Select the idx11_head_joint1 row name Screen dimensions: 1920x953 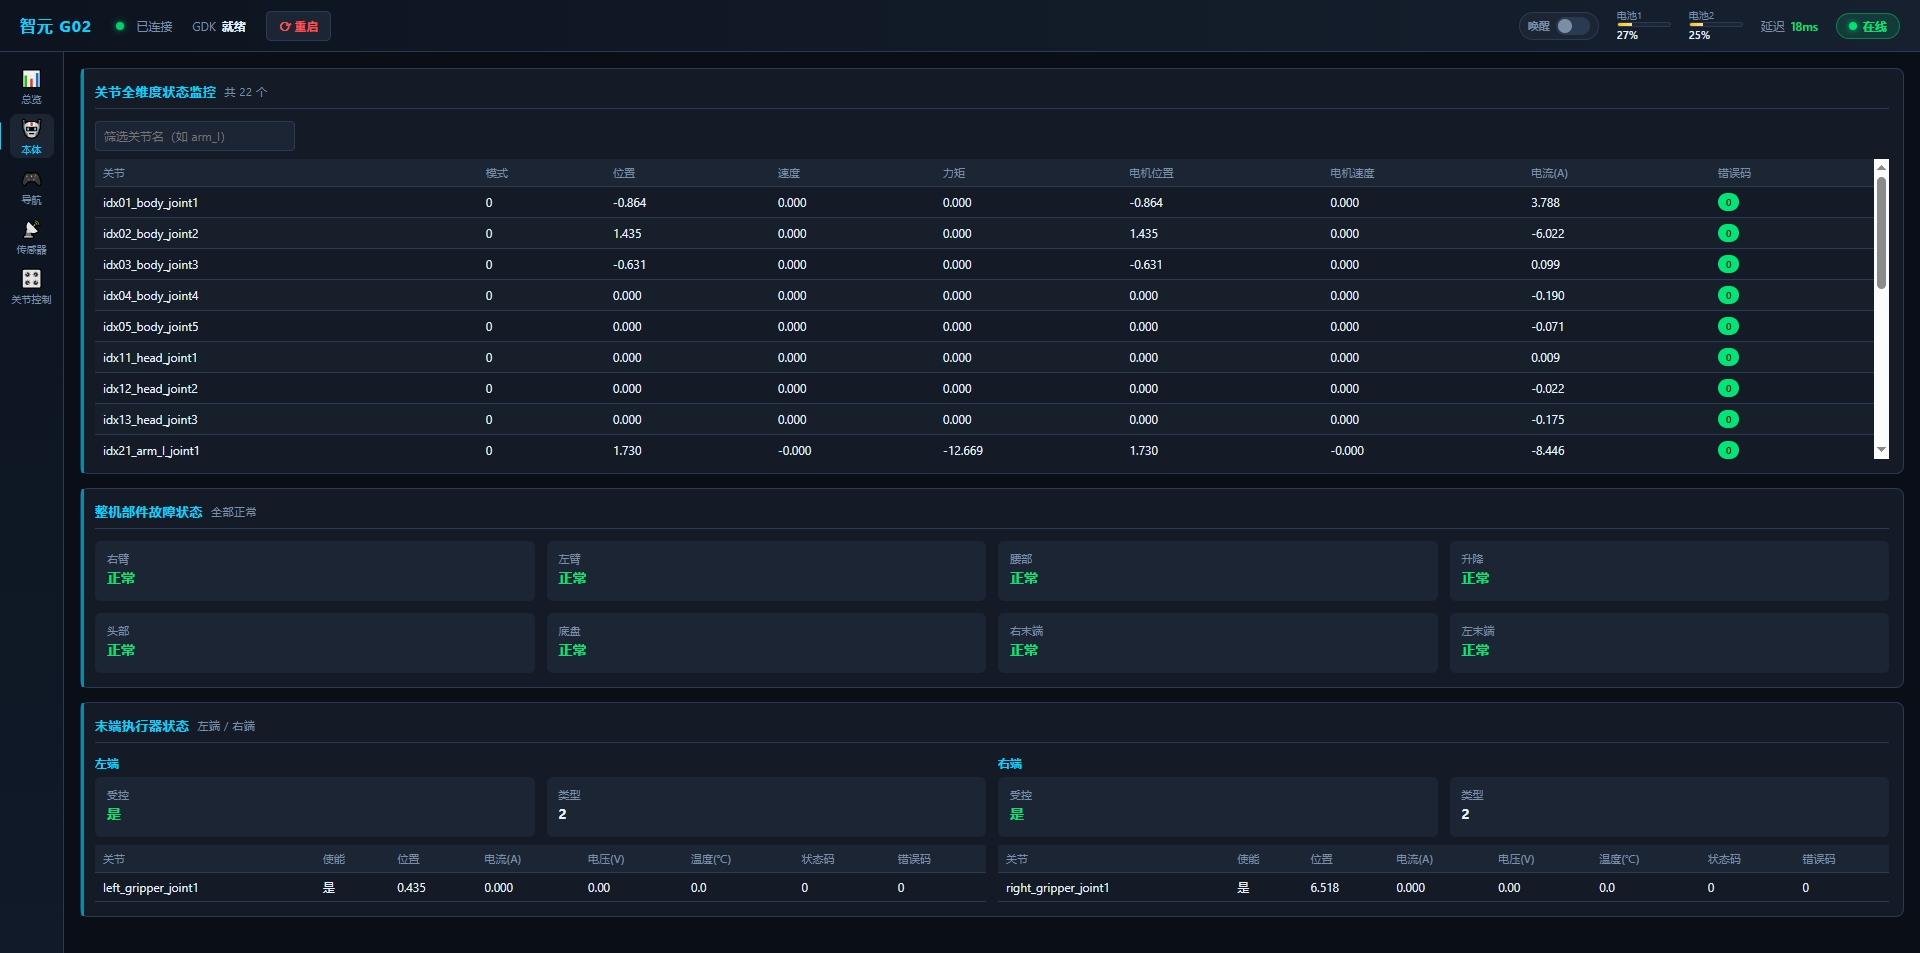coord(150,357)
